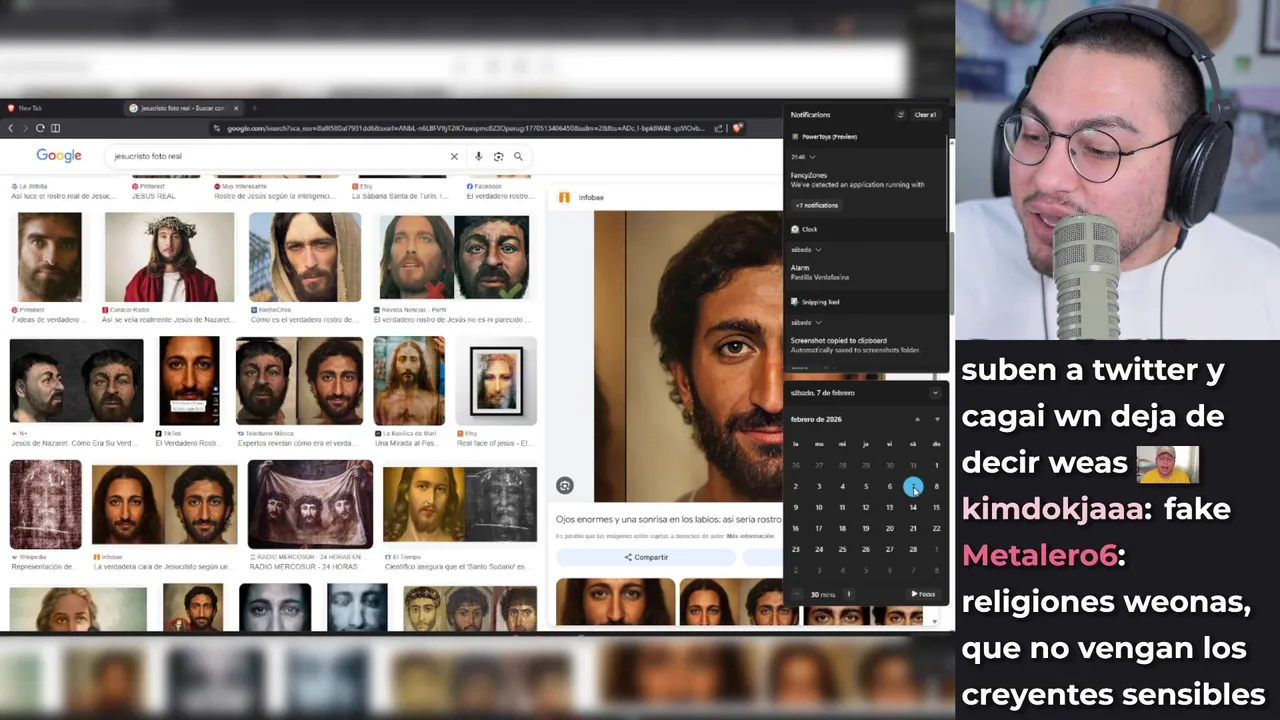The image size is (1280, 720).
Task: Click 'Compartir' share button under preview
Action: [646, 557]
